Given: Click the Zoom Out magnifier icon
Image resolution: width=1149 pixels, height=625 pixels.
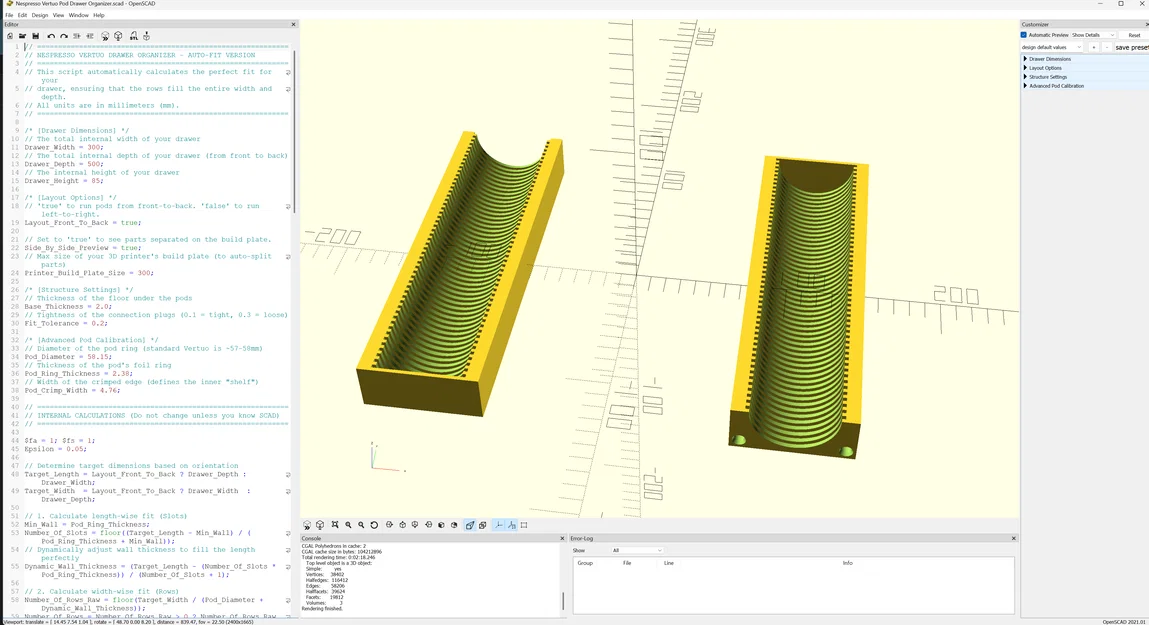Looking at the screenshot, I should pyautogui.click(x=361, y=525).
